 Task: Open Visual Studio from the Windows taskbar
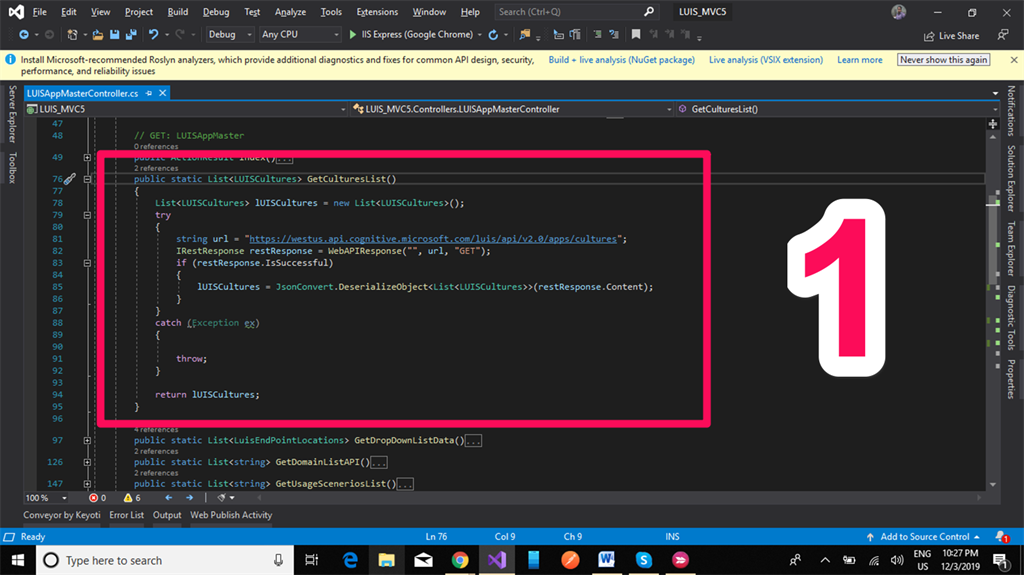[x=496, y=560]
